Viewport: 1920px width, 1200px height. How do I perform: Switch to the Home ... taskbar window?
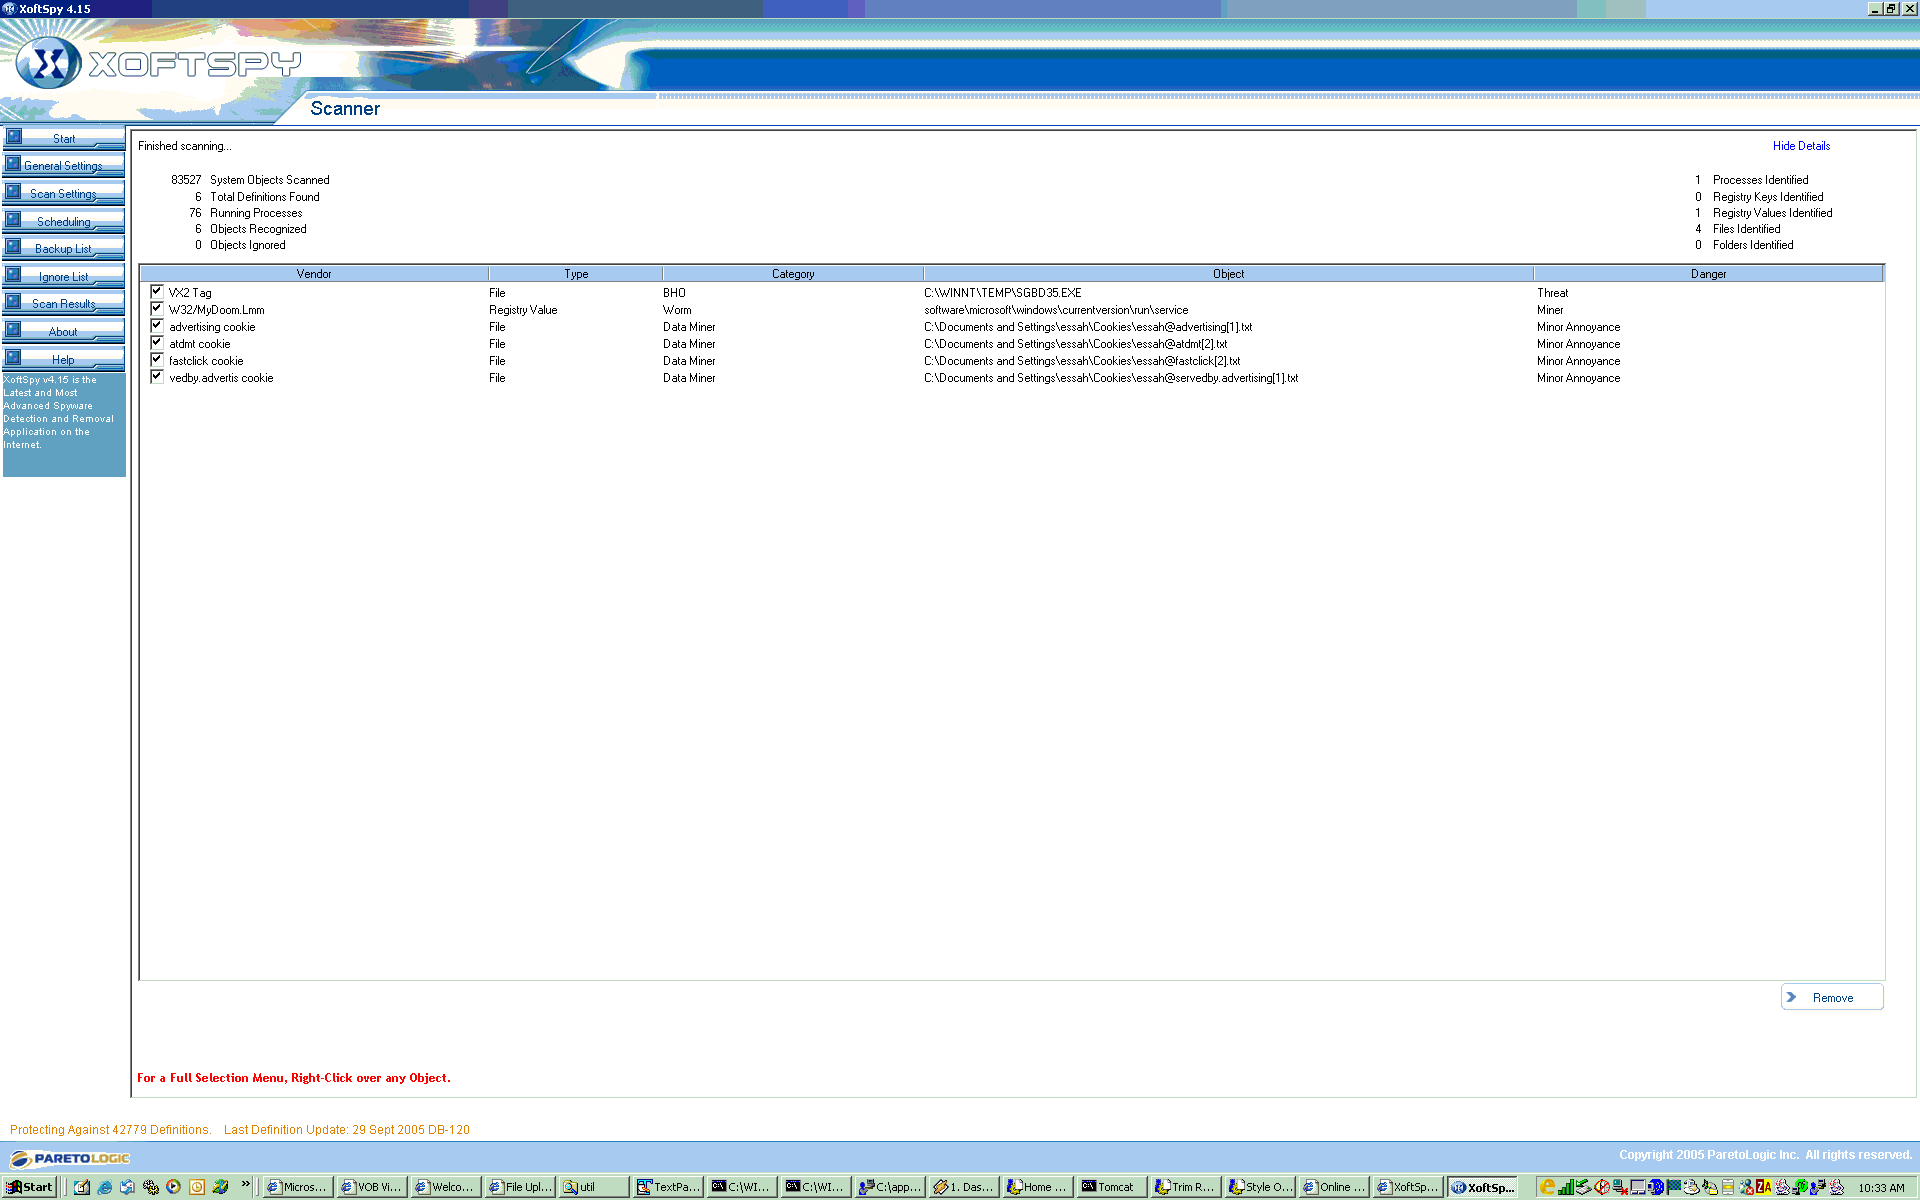coord(1037,1187)
